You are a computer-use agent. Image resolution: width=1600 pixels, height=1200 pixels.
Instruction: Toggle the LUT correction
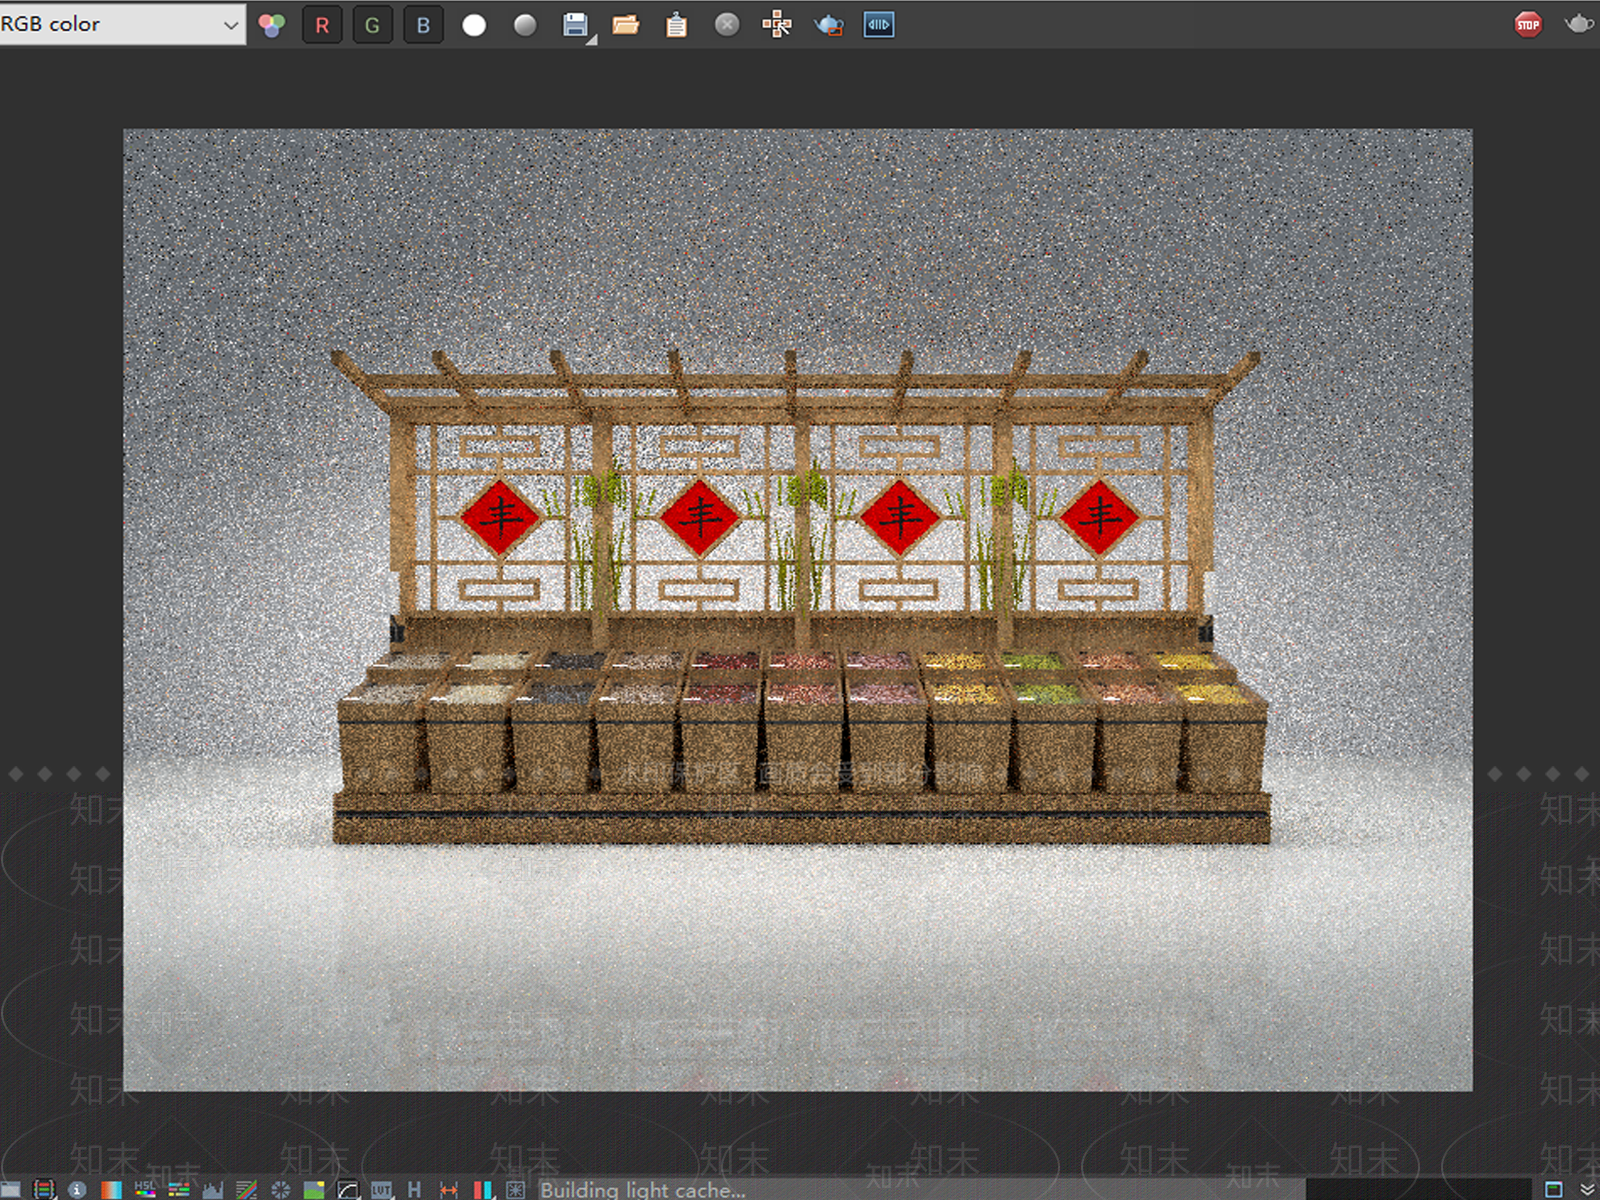[382, 1189]
